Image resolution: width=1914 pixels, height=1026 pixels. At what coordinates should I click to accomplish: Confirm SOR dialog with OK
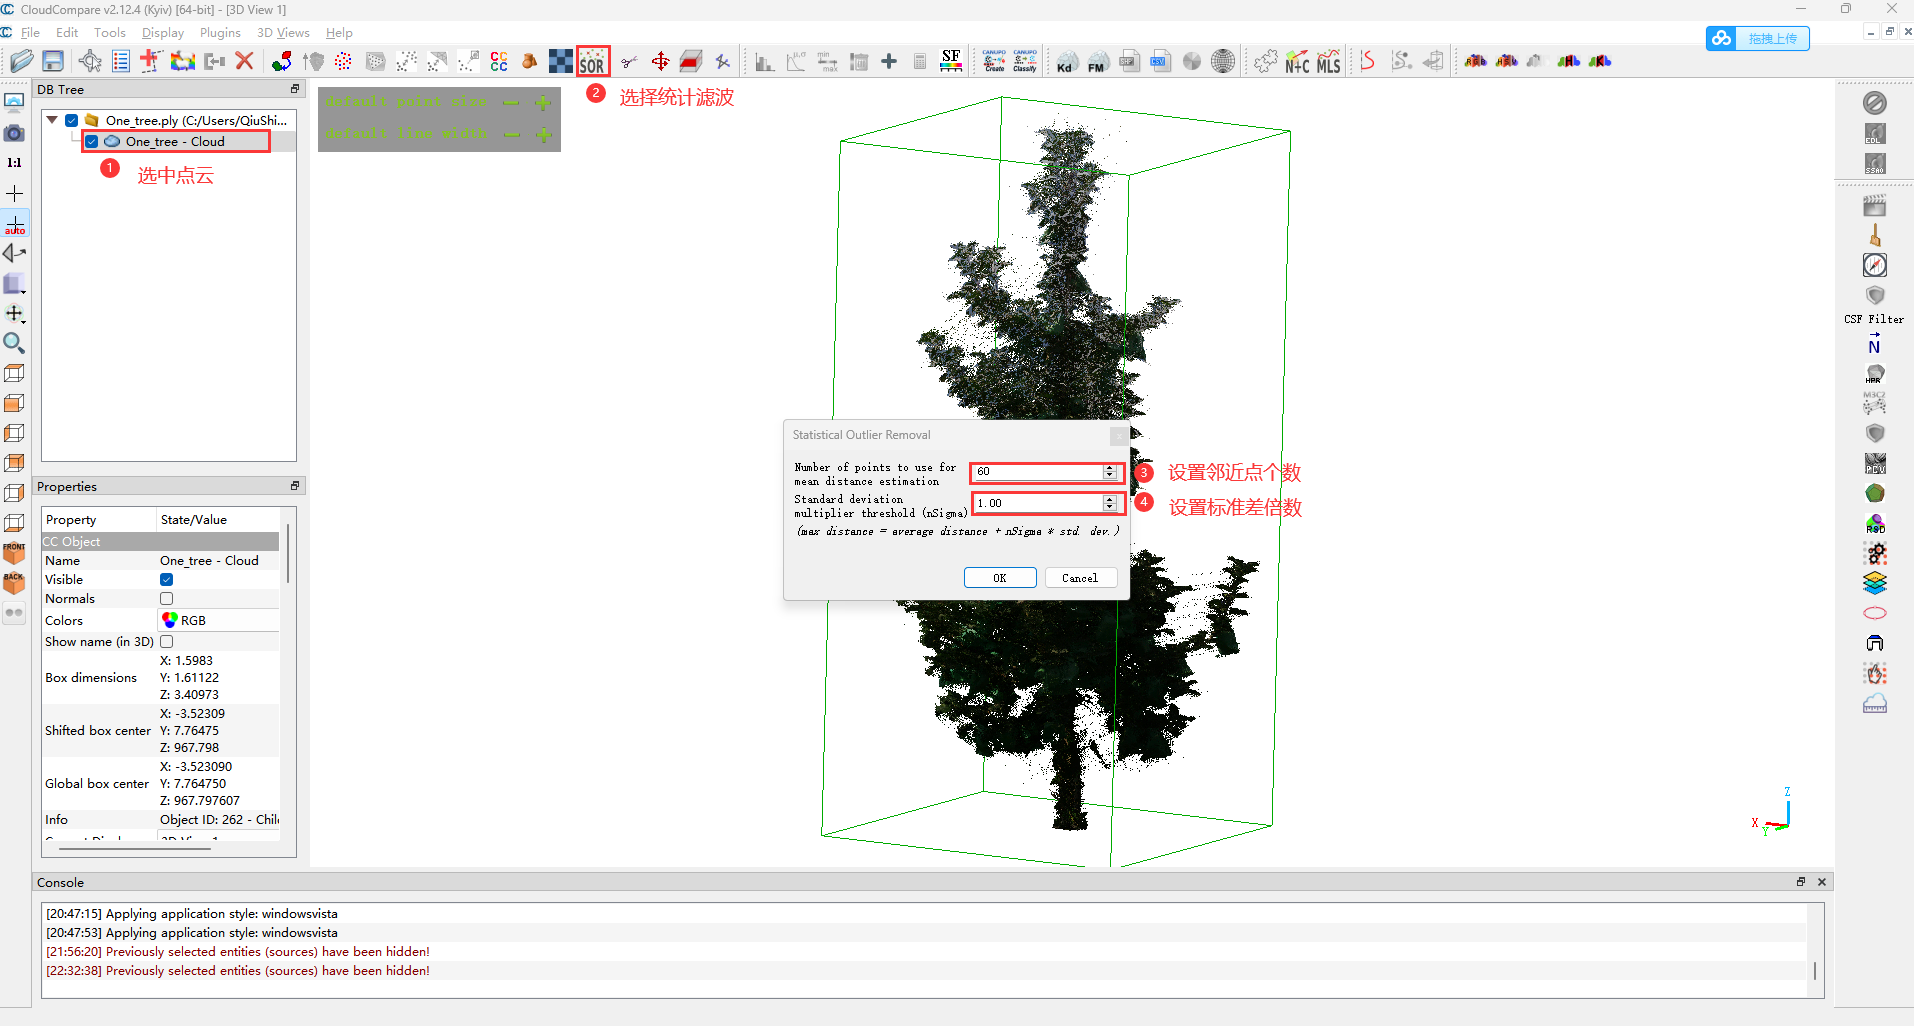1000,578
